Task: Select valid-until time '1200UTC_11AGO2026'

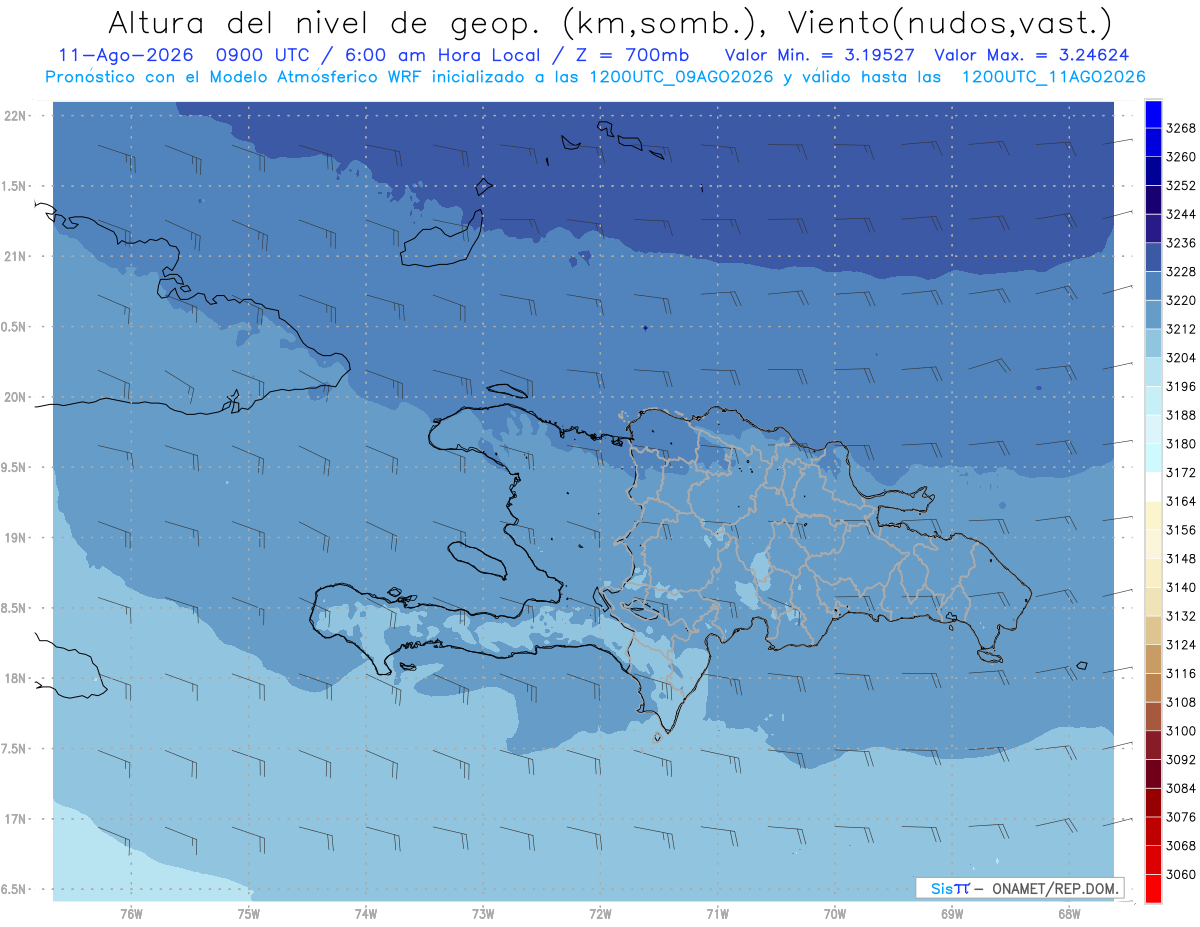Action: tap(1053, 77)
